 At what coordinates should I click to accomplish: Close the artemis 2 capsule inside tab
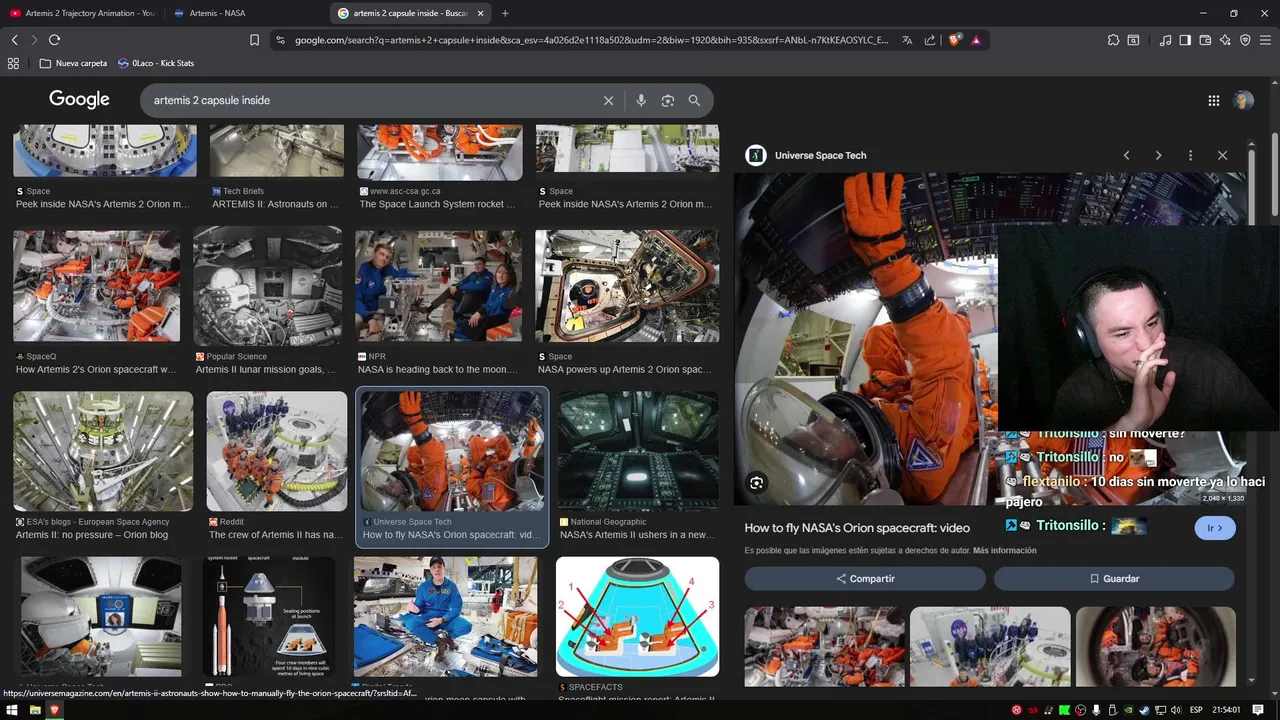(481, 13)
